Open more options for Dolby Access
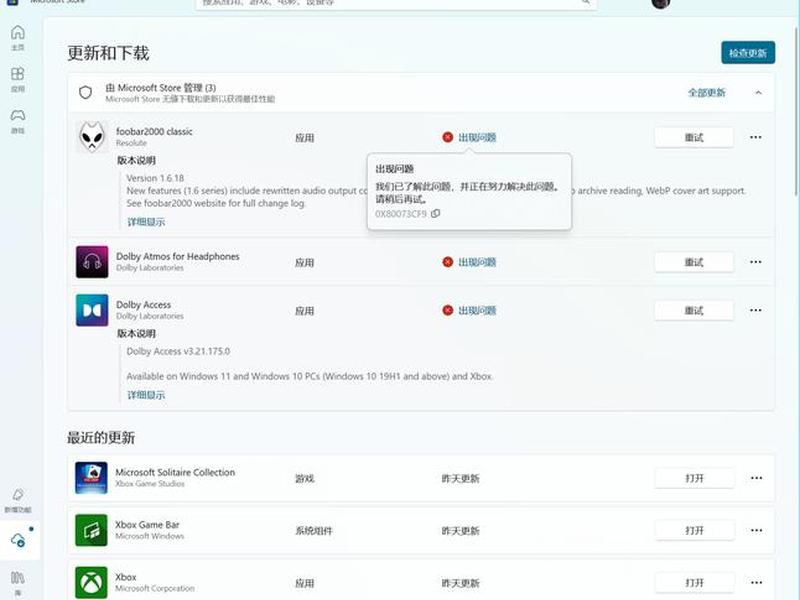 [x=756, y=310]
